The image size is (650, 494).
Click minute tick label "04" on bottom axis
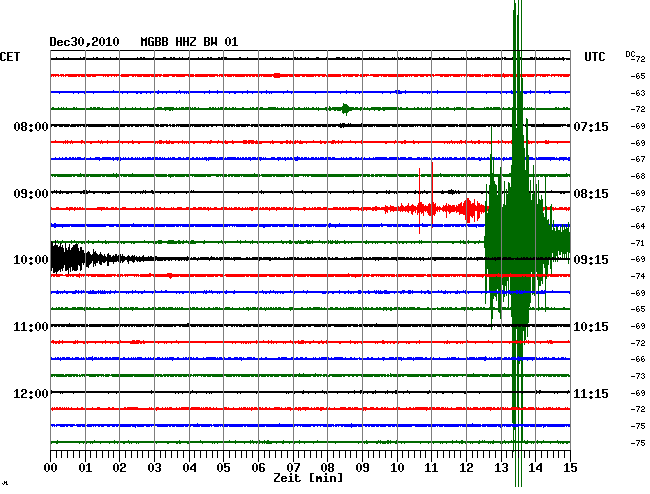point(189,468)
